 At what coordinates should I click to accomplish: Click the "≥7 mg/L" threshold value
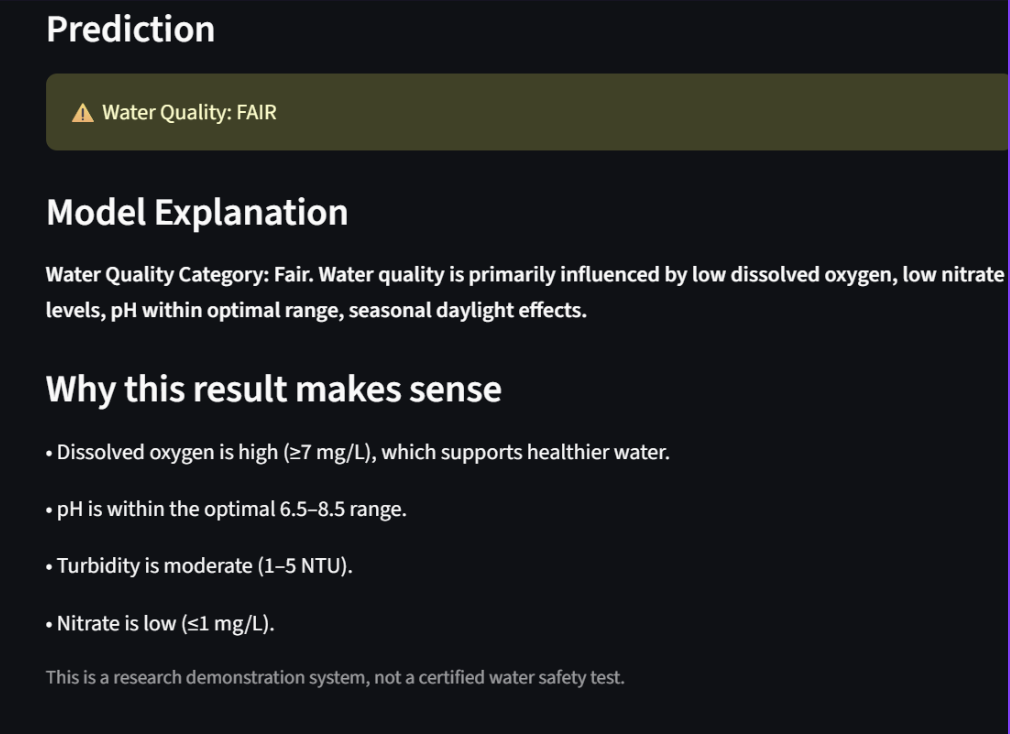(x=325, y=452)
